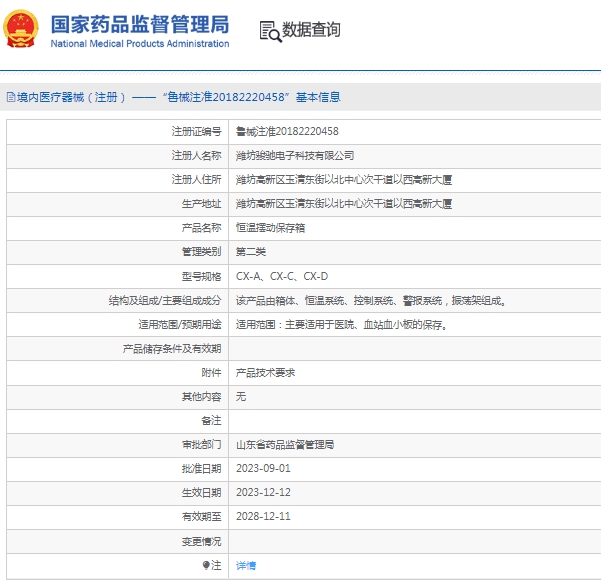This screenshot has width=601, height=584.
Task: Click approval department 山东省药品监督管理局
Action: pos(285,445)
